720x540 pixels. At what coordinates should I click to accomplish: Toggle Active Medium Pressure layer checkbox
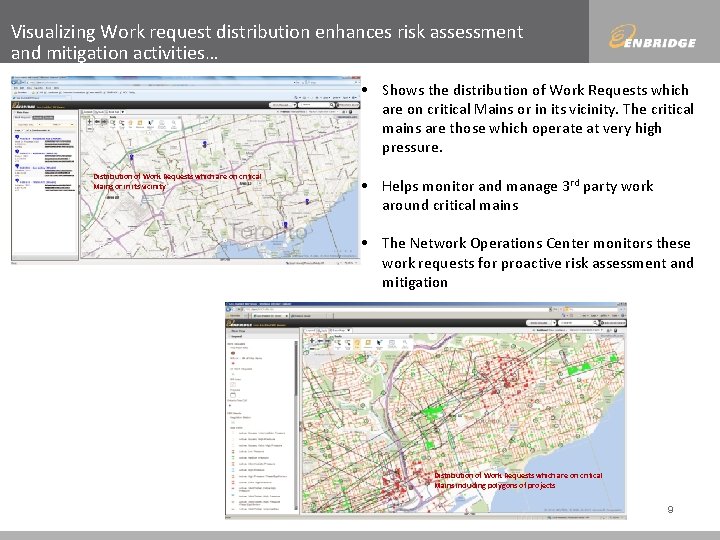pyautogui.click(x=233, y=458)
